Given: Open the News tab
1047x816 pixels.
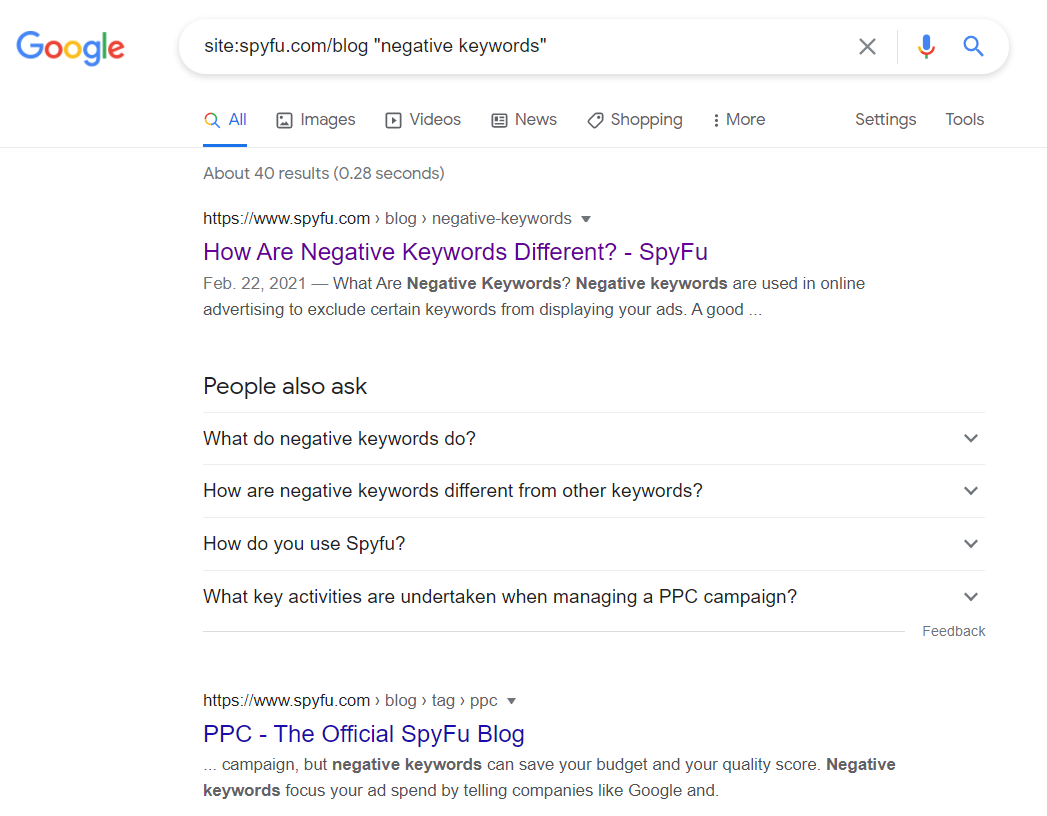Looking at the screenshot, I should (x=524, y=120).
